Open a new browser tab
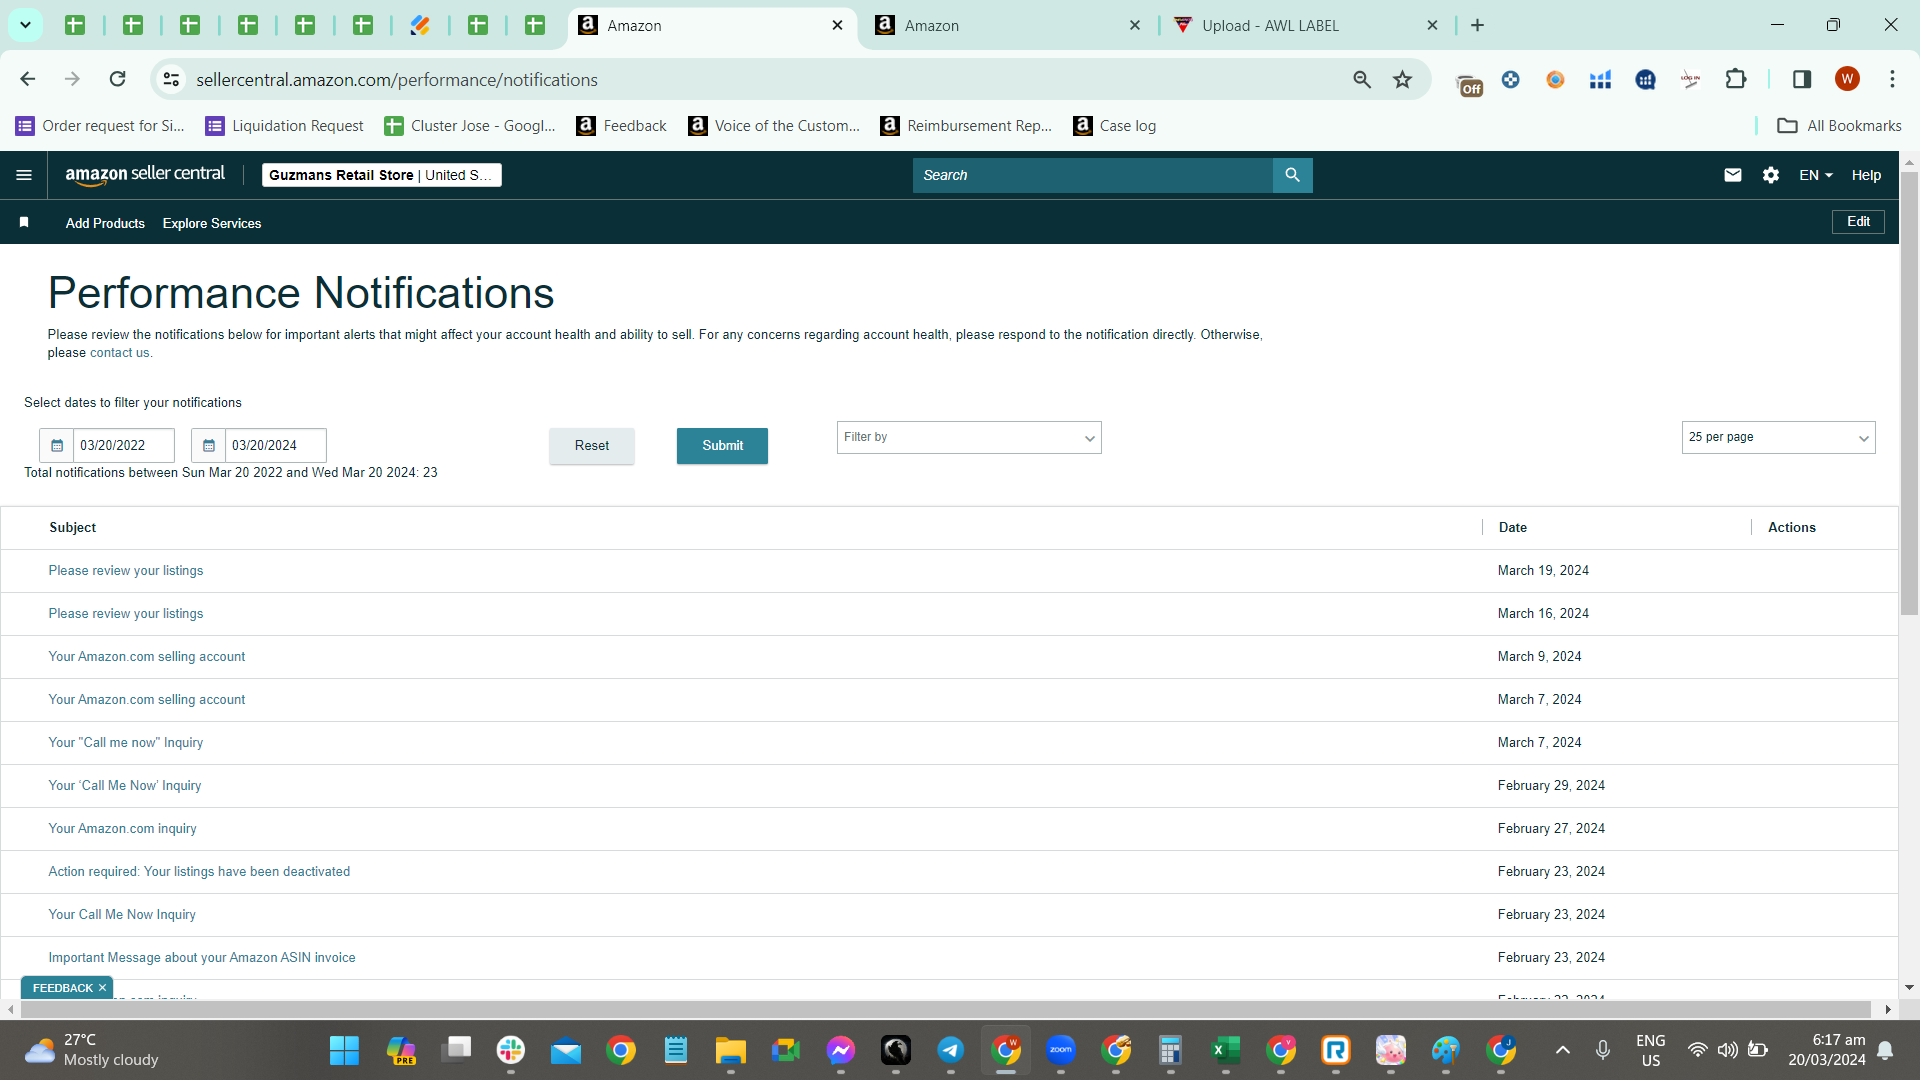1920x1080 pixels. click(1477, 25)
